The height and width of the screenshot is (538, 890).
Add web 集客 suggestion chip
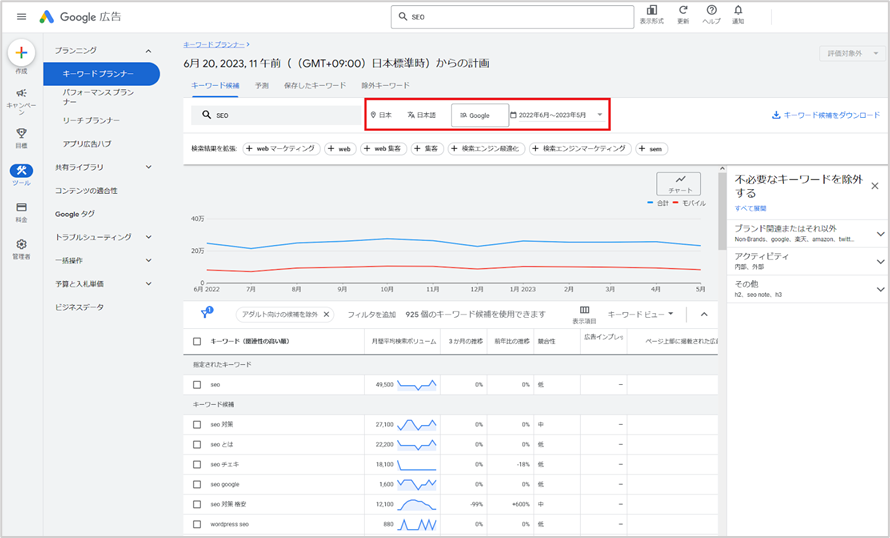[384, 149]
